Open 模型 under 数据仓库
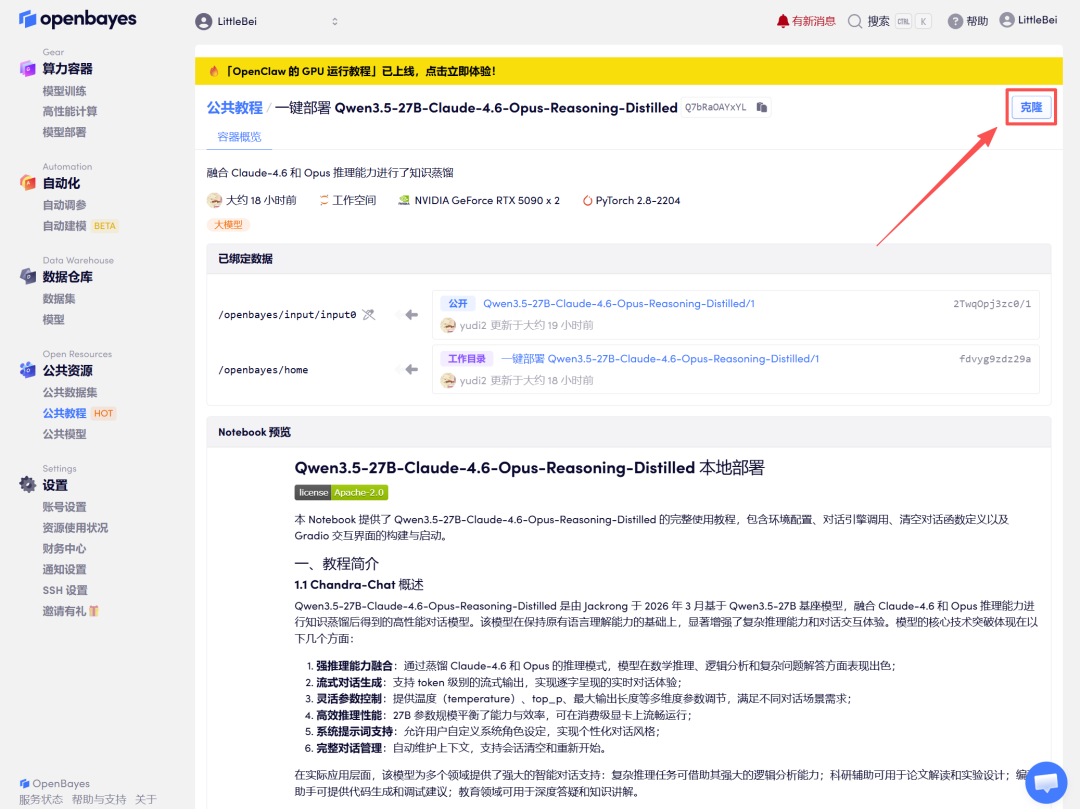This screenshot has width=1080, height=809. (x=53, y=319)
